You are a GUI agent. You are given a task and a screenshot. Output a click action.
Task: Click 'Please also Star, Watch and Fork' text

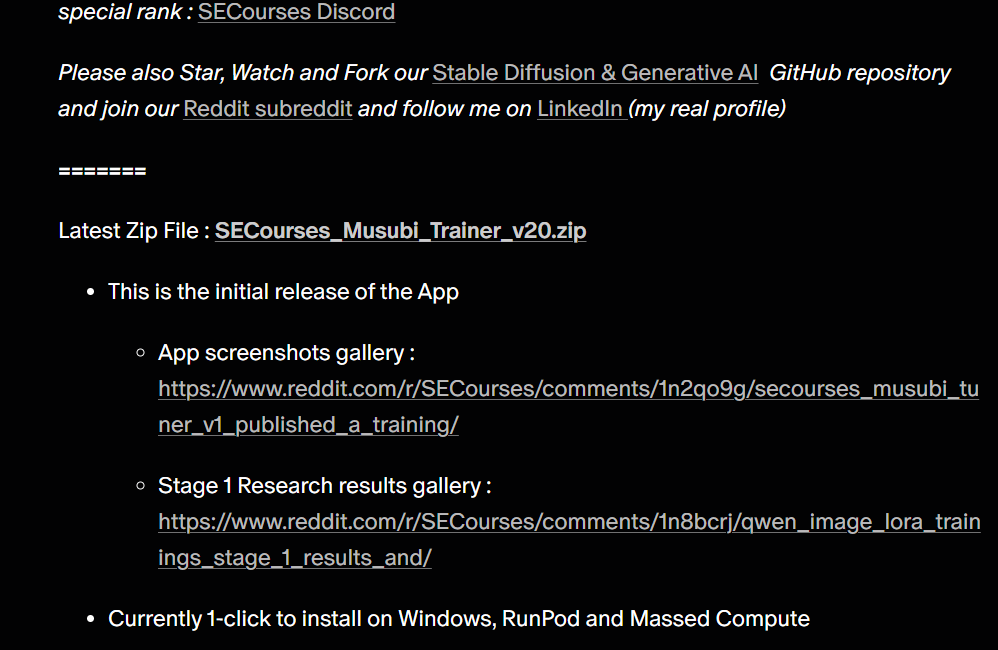click(x=243, y=73)
